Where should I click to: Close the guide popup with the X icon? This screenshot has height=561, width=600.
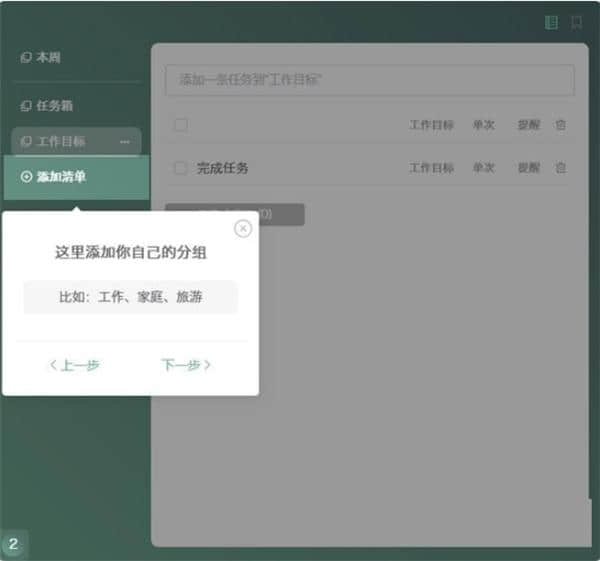242,228
